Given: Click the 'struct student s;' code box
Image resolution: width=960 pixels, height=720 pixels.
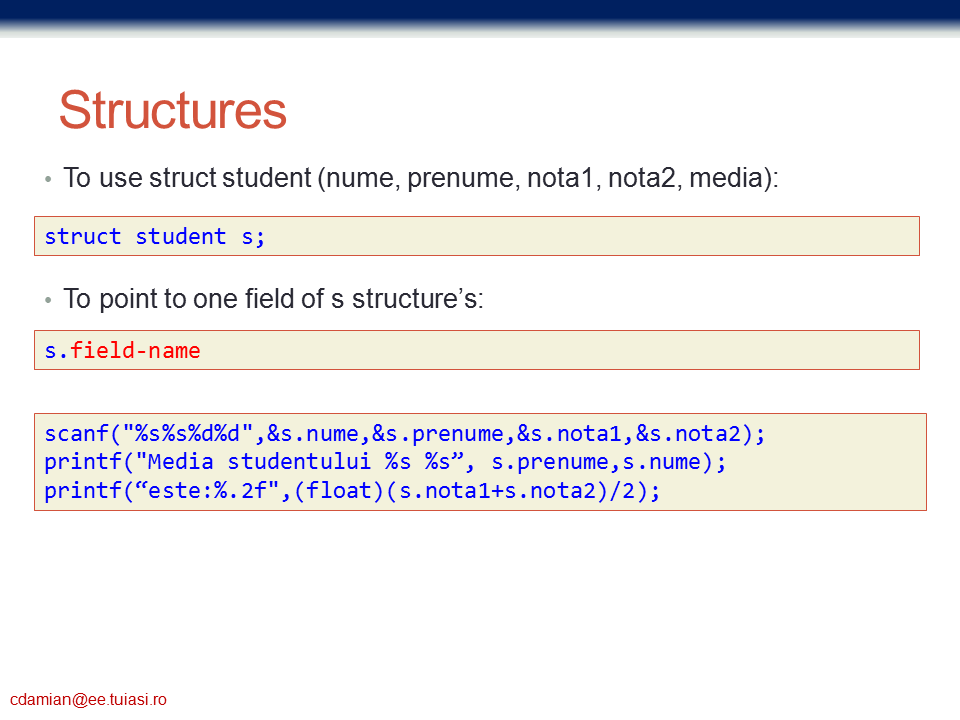Looking at the screenshot, I should coord(476,237).
